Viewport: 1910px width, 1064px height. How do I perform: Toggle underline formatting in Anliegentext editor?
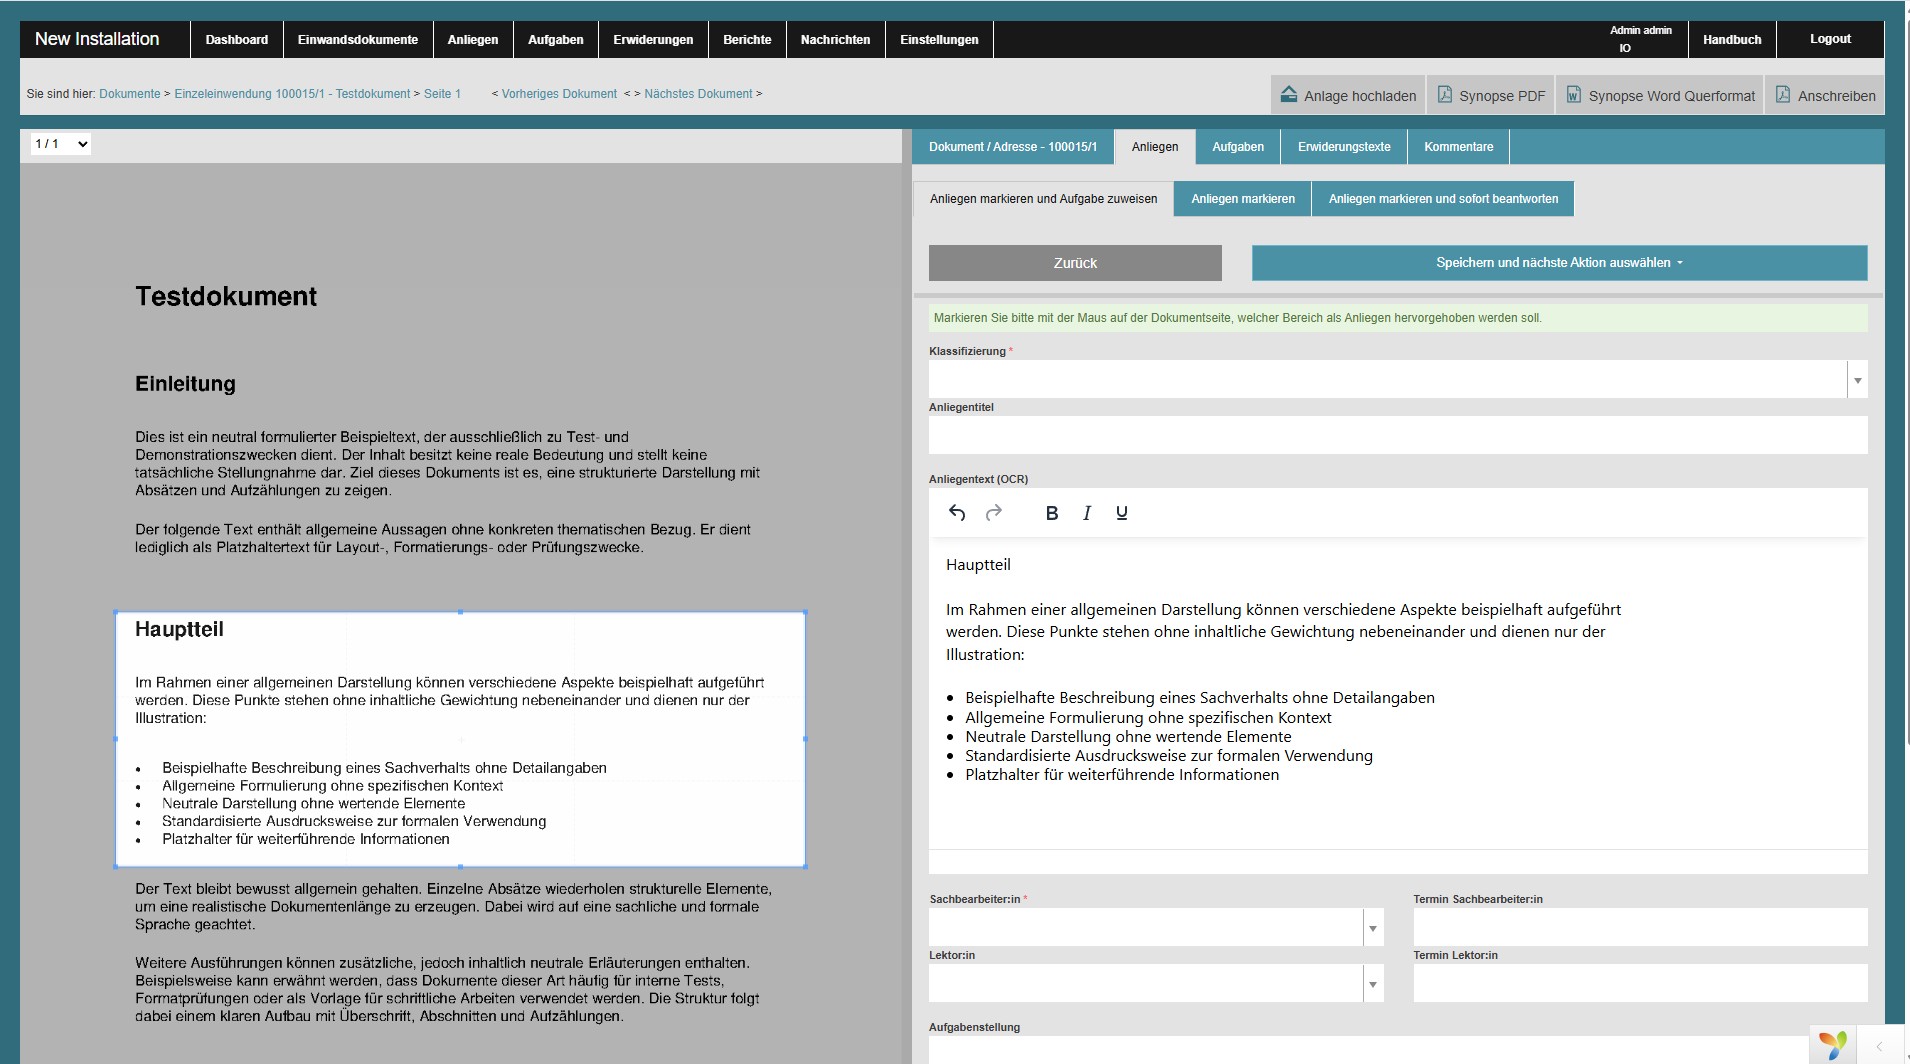[x=1121, y=513]
